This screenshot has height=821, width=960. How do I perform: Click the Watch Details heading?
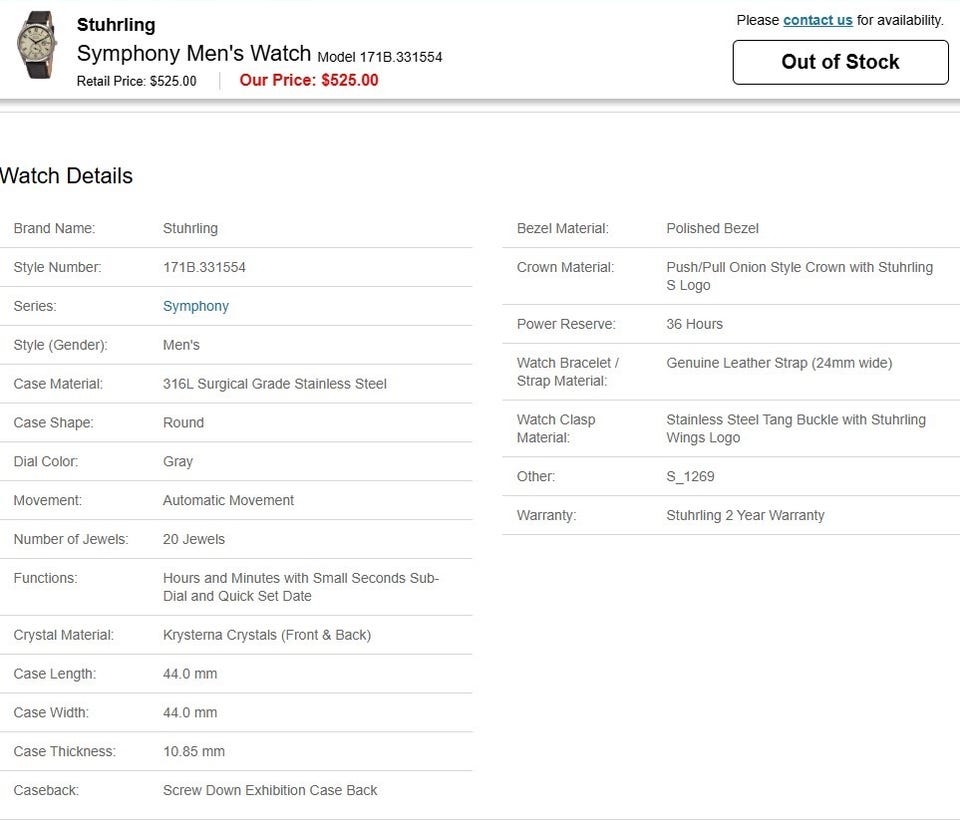(x=66, y=176)
